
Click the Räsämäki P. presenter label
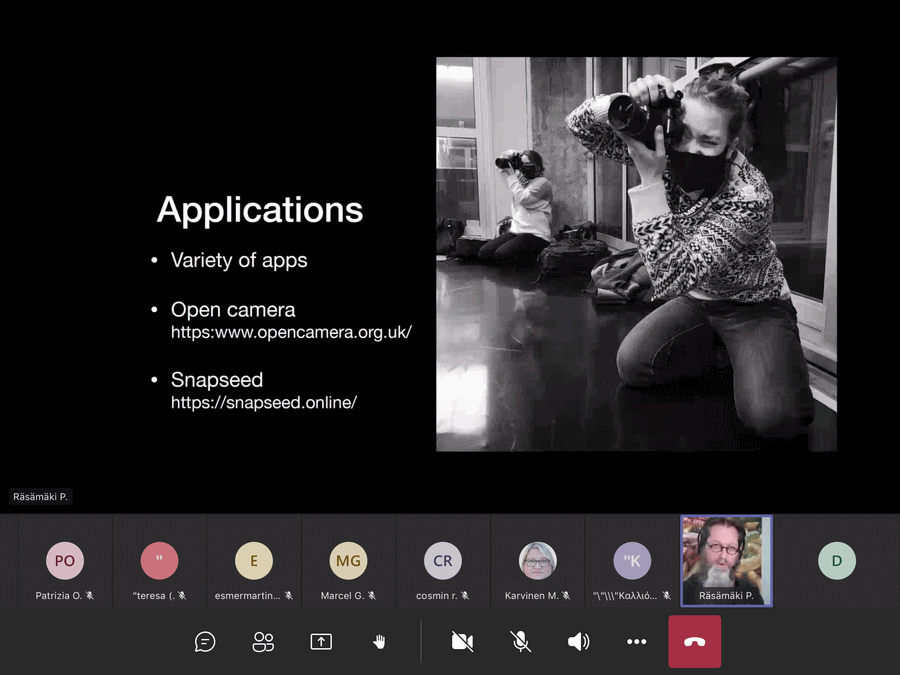point(41,497)
